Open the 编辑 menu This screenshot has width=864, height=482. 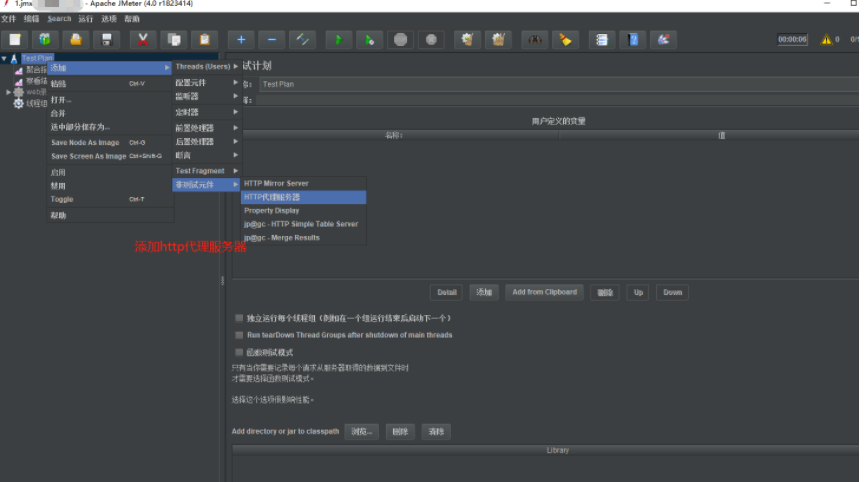[x=31, y=19]
